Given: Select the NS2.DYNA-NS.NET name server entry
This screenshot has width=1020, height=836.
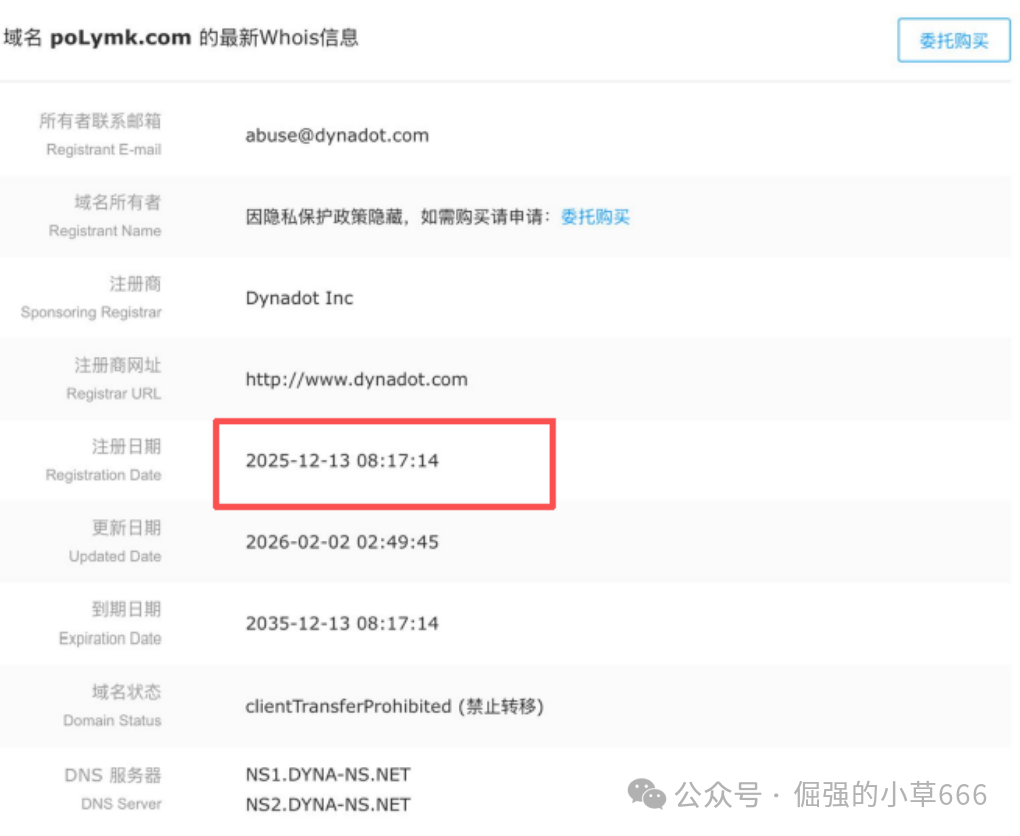Looking at the screenshot, I should pyautogui.click(x=328, y=804).
